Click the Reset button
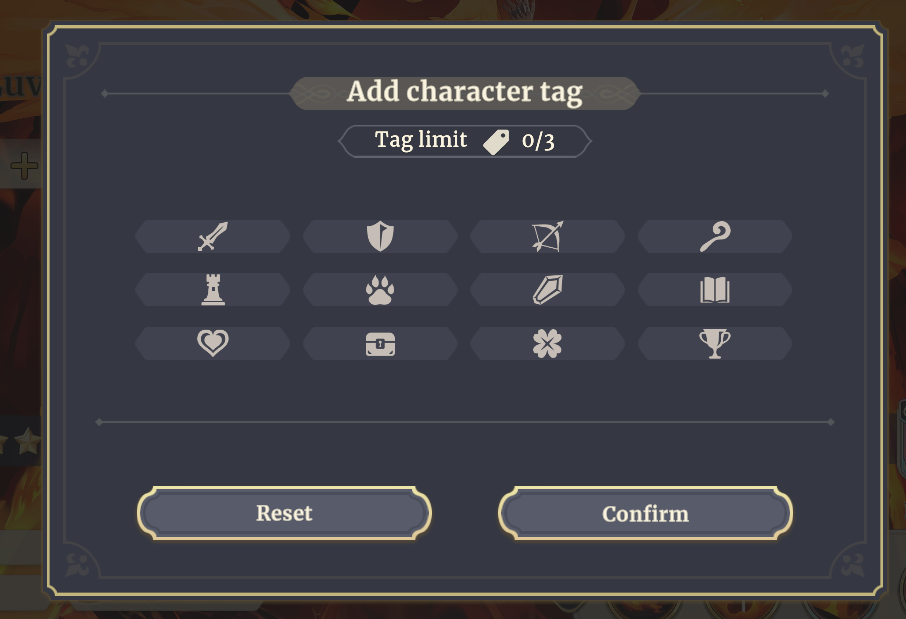The image size is (906, 619). coord(284,513)
